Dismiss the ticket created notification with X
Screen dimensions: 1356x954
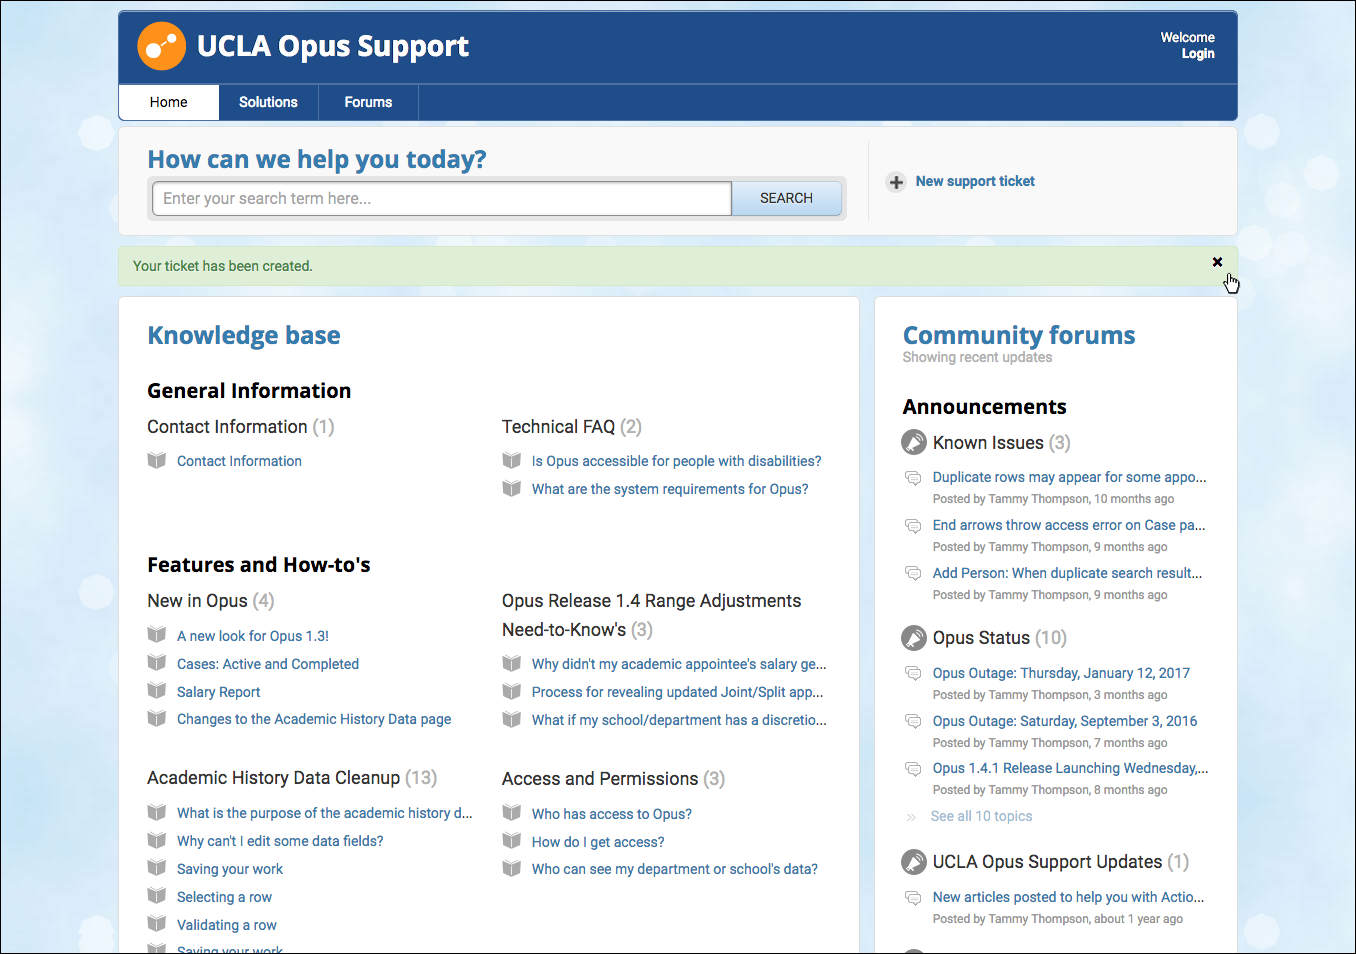[1217, 262]
